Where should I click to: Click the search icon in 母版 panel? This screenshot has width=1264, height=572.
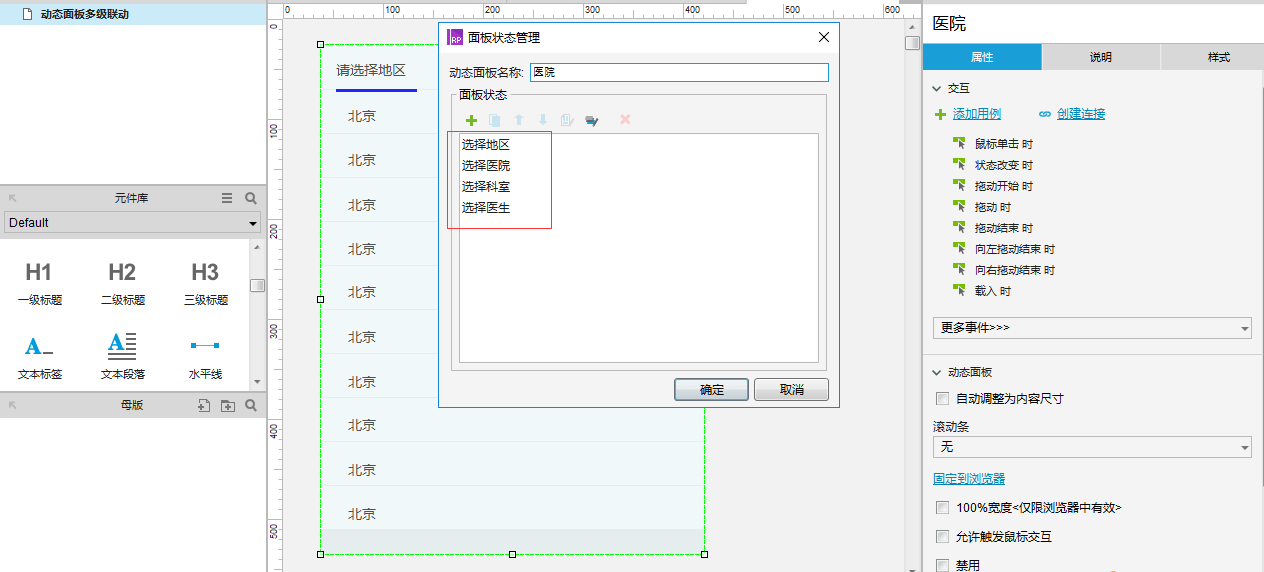tap(251, 405)
